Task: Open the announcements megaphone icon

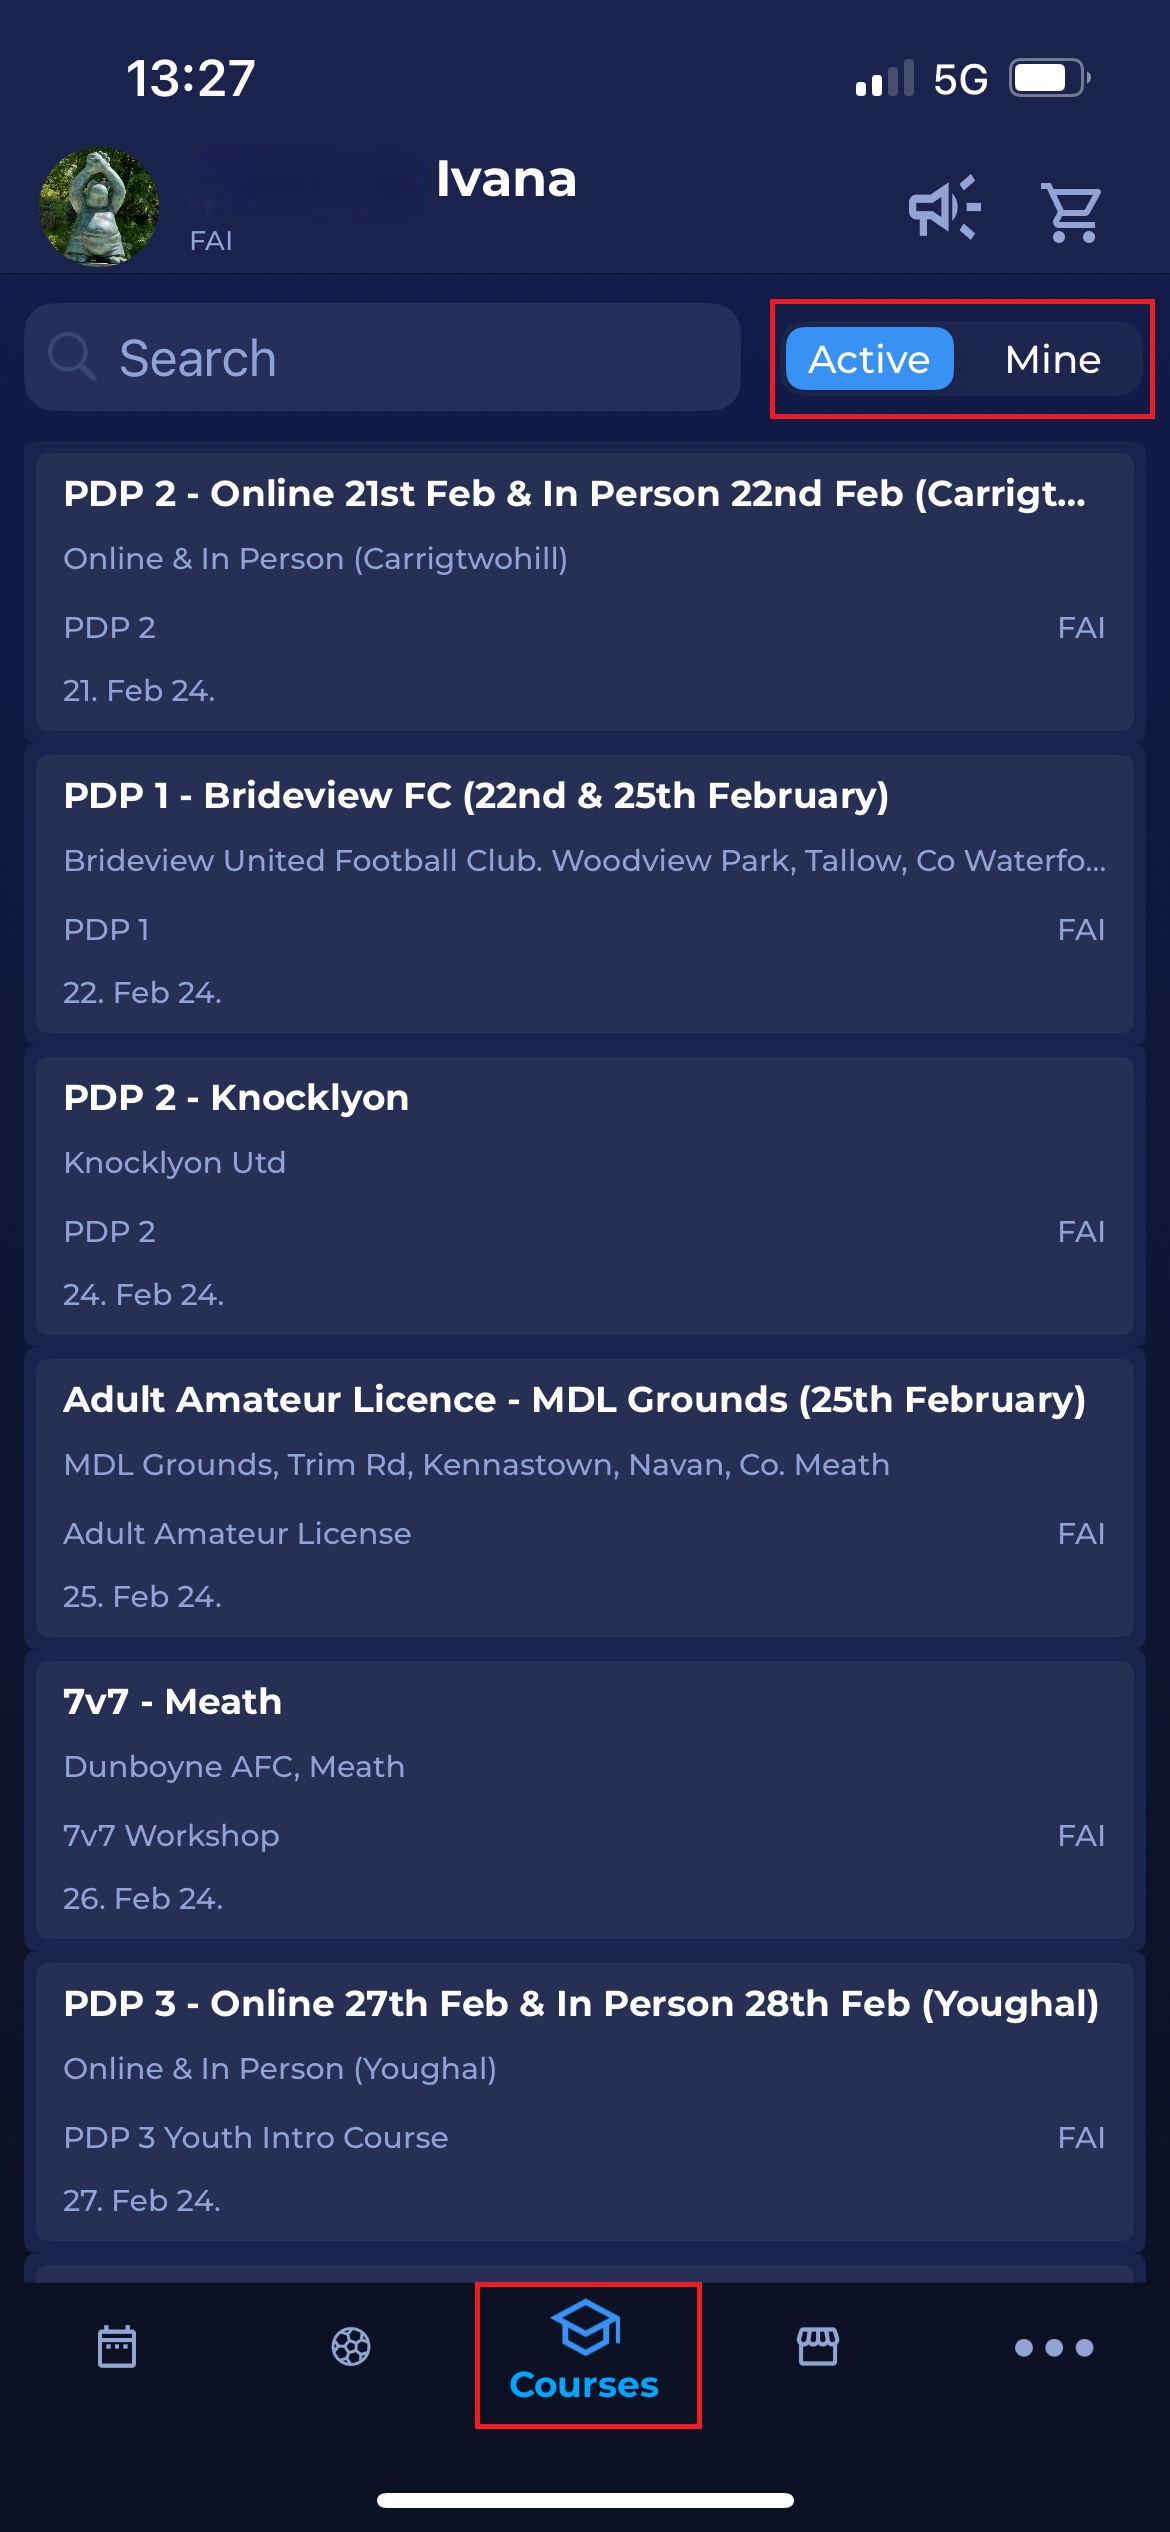Action: tap(944, 208)
